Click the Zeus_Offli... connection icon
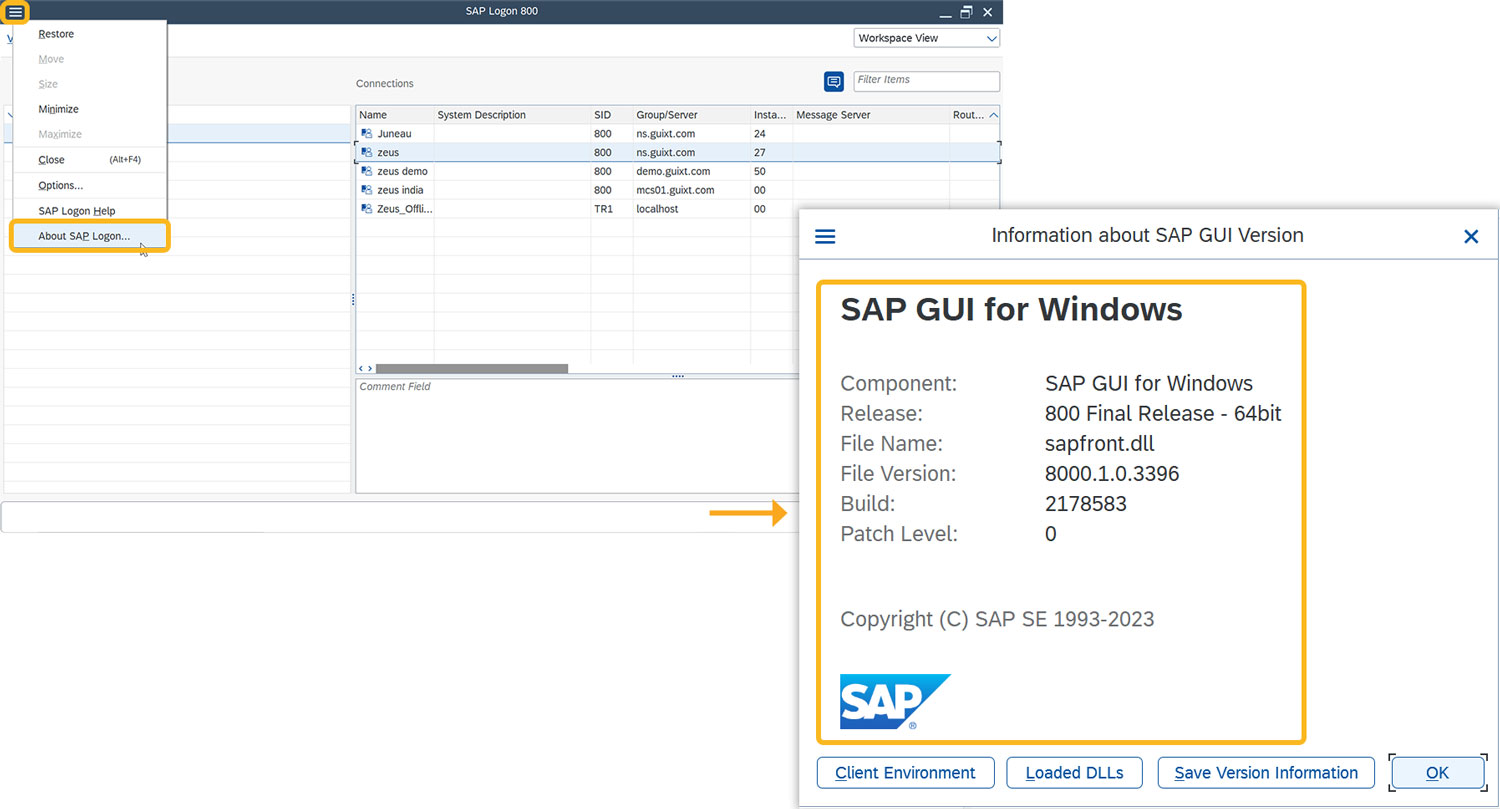The height and width of the screenshot is (809, 1500). tap(367, 209)
